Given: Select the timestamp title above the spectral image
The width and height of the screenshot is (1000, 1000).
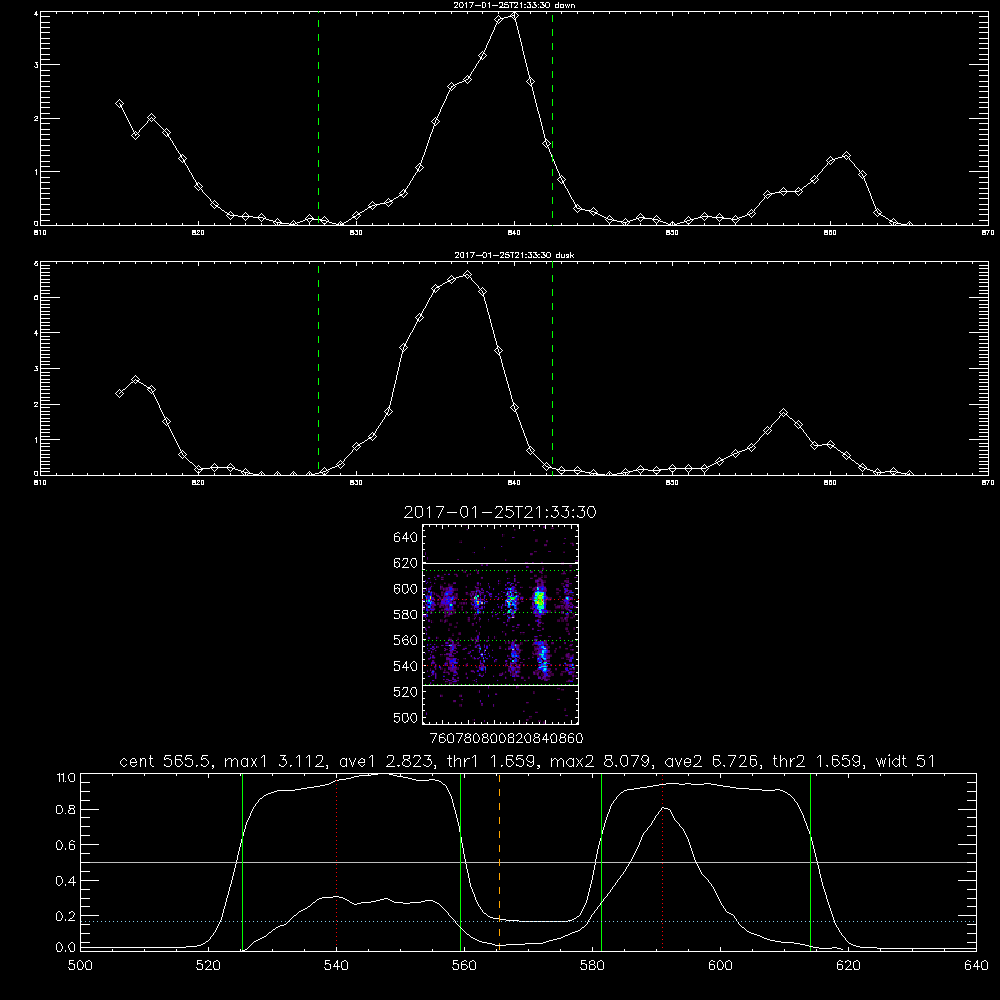Looking at the screenshot, I should (500, 512).
